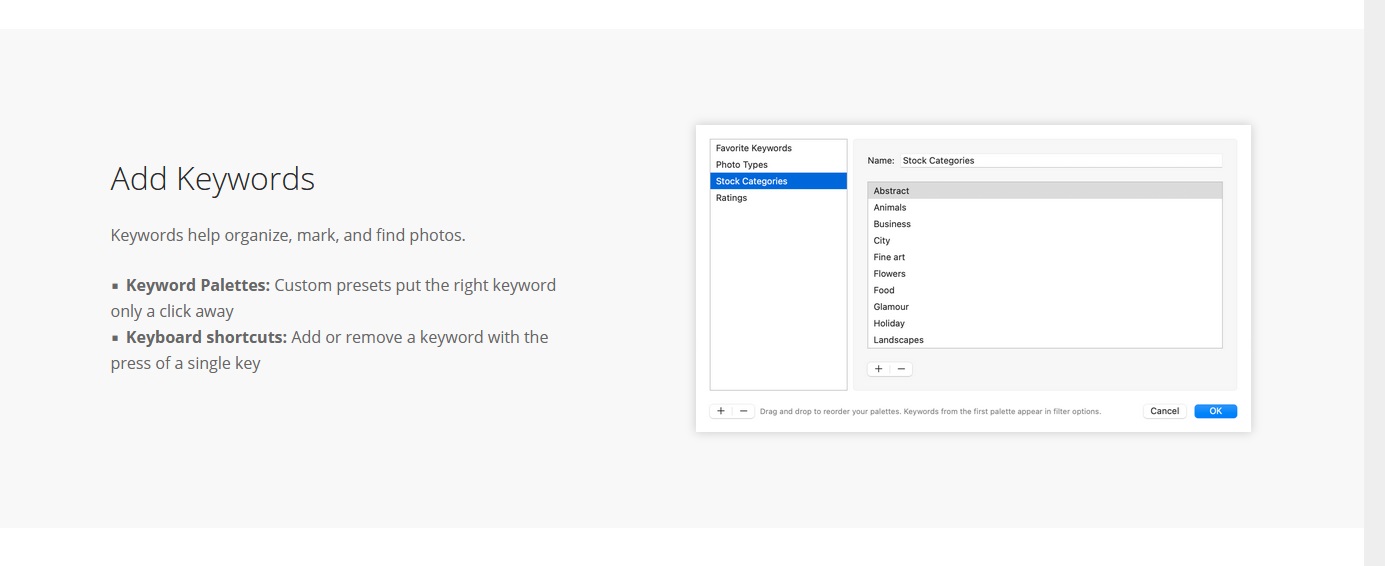The width and height of the screenshot is (1385, 566).
Task: Pick the Business keyword
Action: point(892,224)
